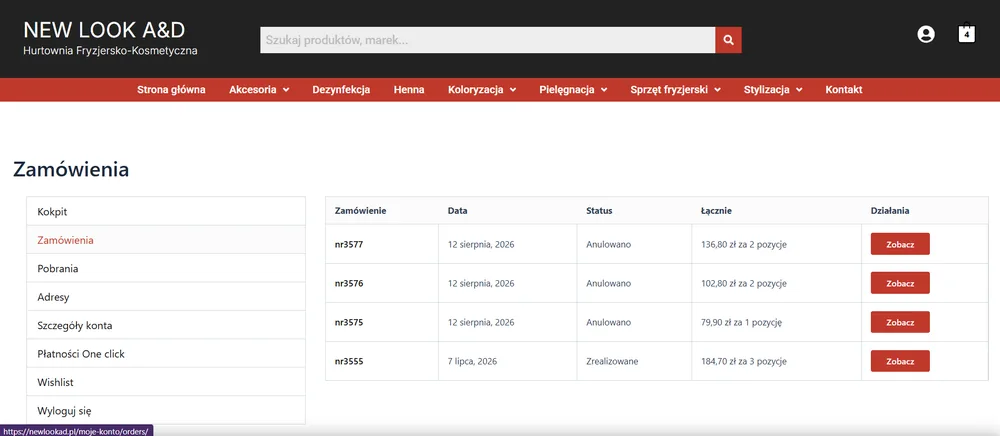Open Szczegóły konta in the sidebar
The height and width of the screenshot is (436, 1000).
pos(166,325)
